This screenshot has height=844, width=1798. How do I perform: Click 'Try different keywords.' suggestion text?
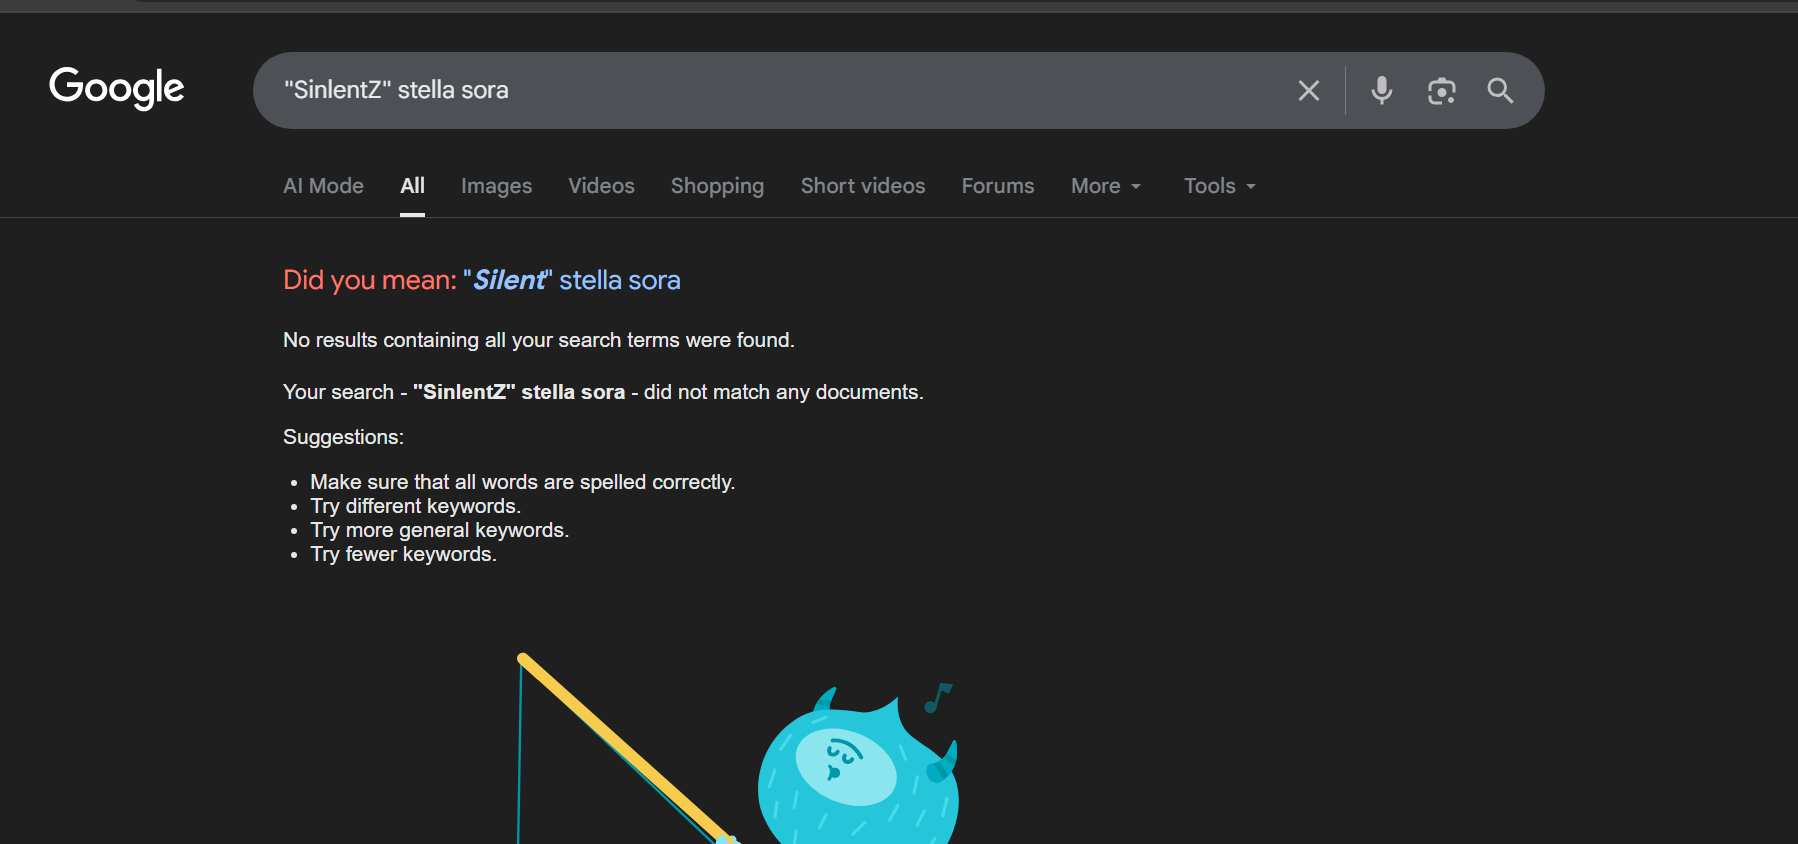(416, 506)
